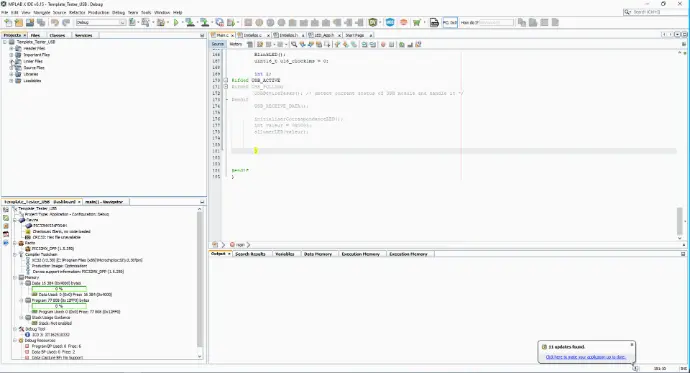Click the How do I? search field
690x373 pixels.
pyautogui.click(x=495, y=22)
